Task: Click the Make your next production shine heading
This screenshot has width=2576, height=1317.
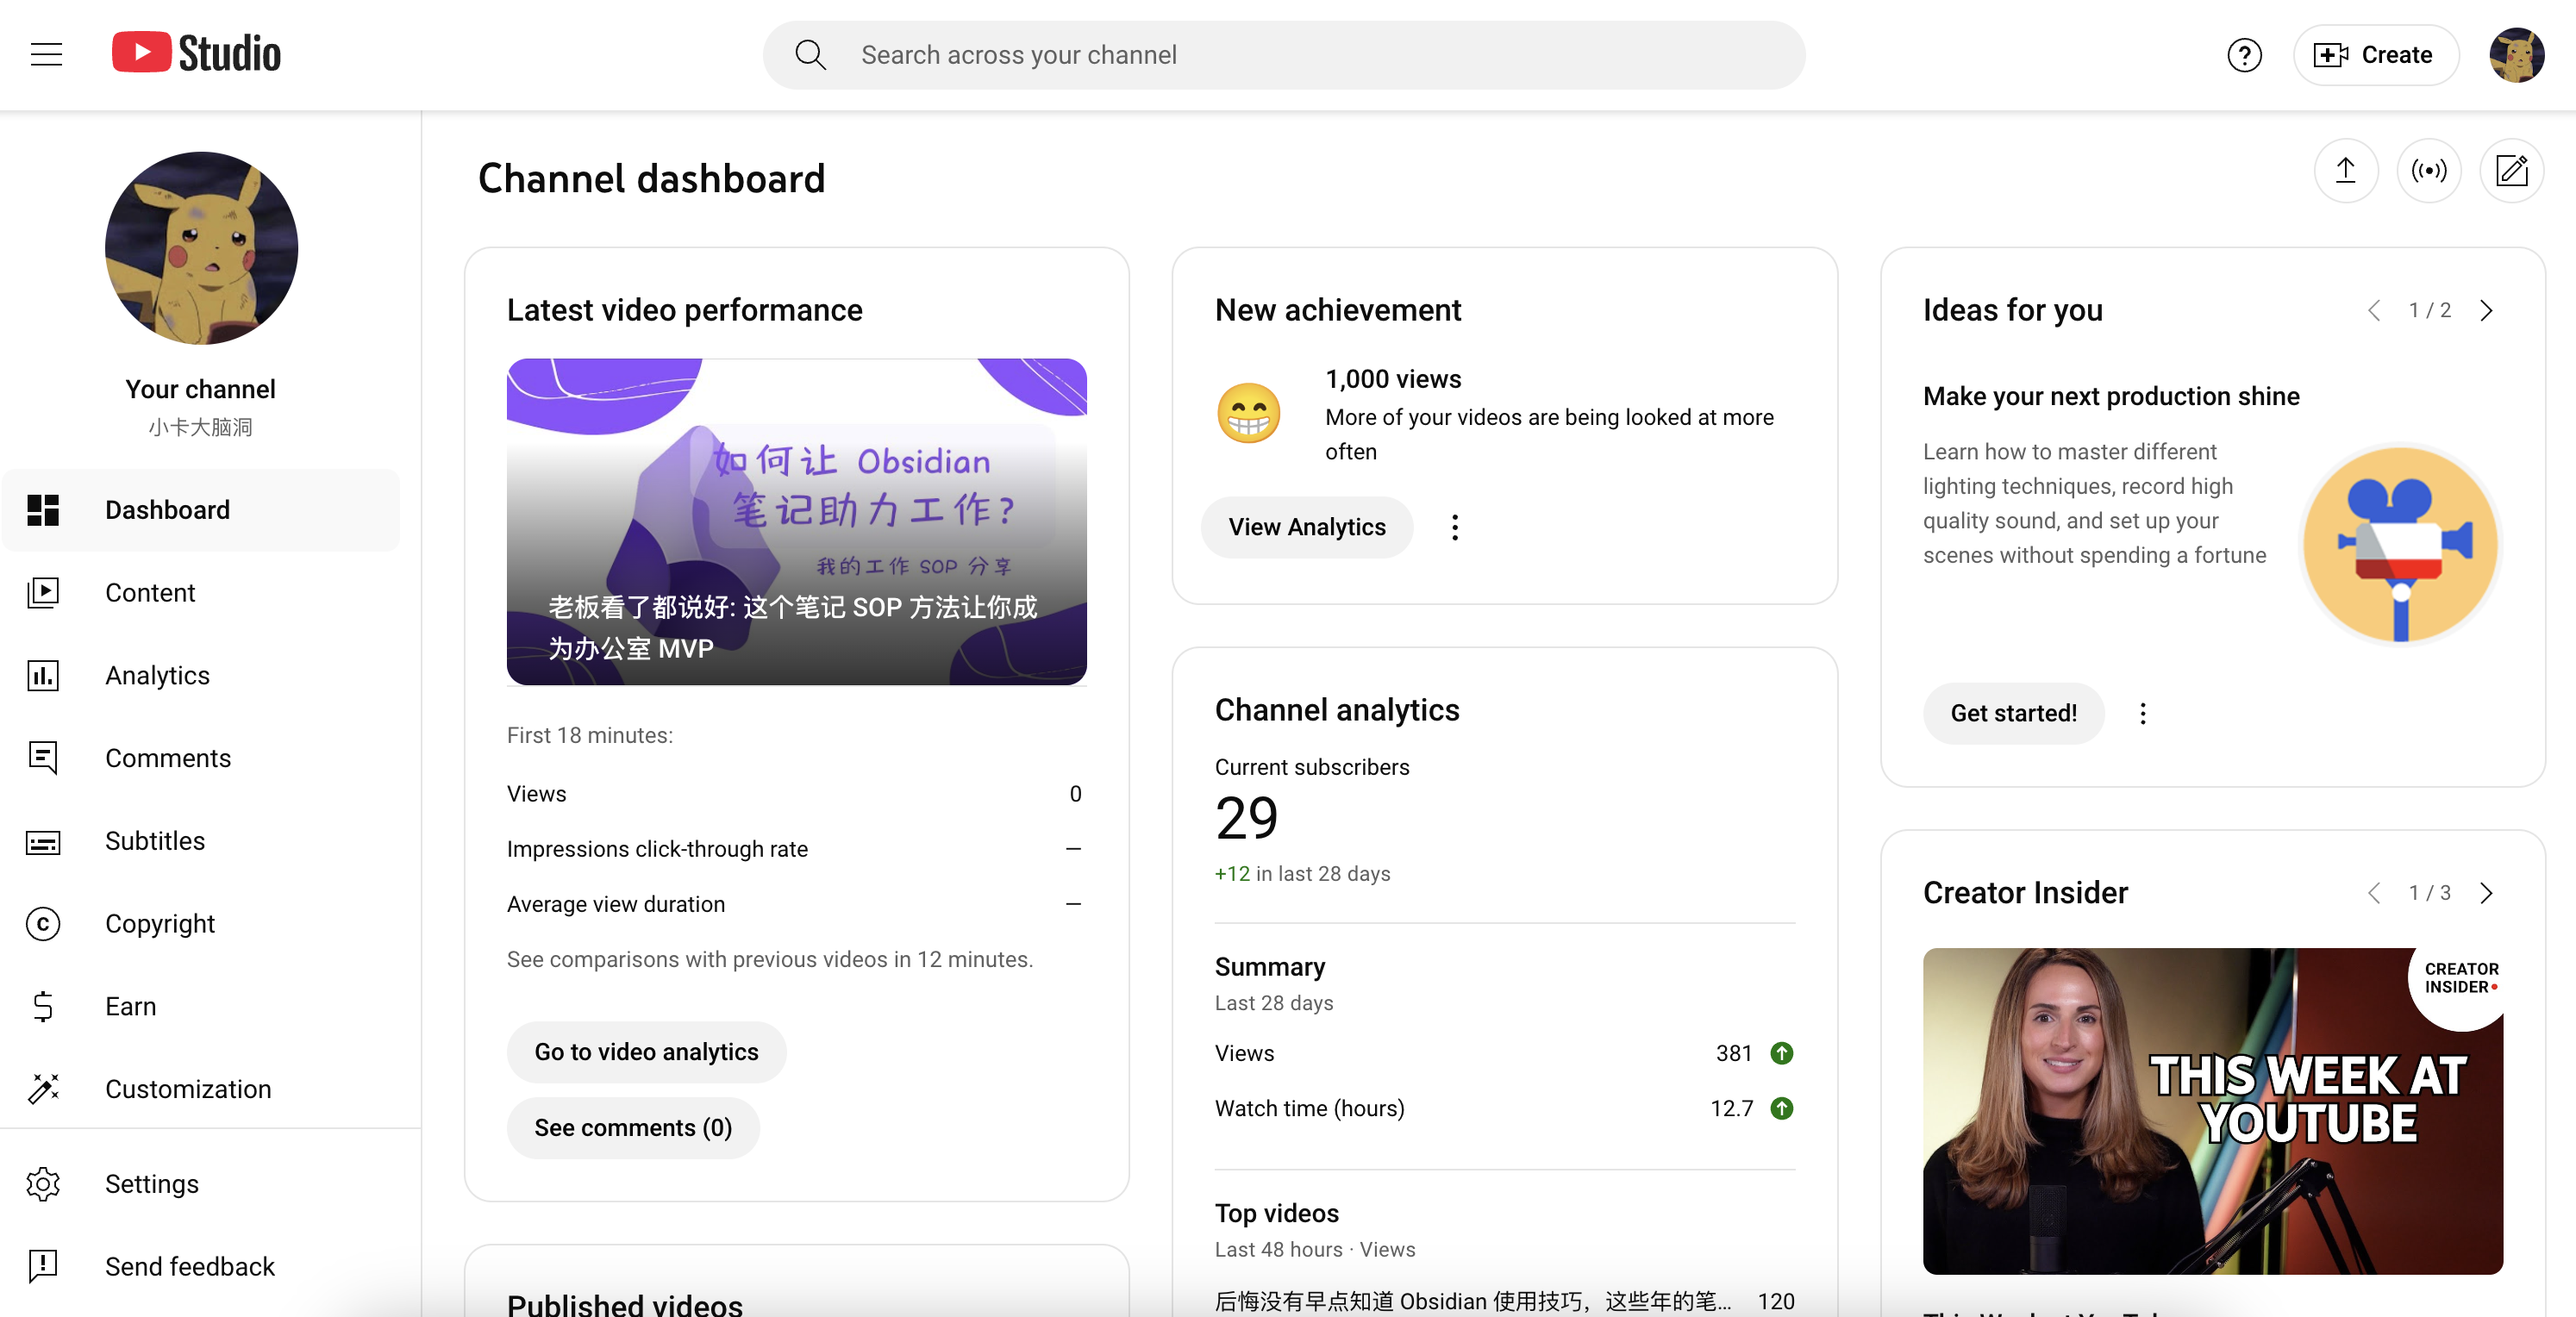Action: (2111, 397)
